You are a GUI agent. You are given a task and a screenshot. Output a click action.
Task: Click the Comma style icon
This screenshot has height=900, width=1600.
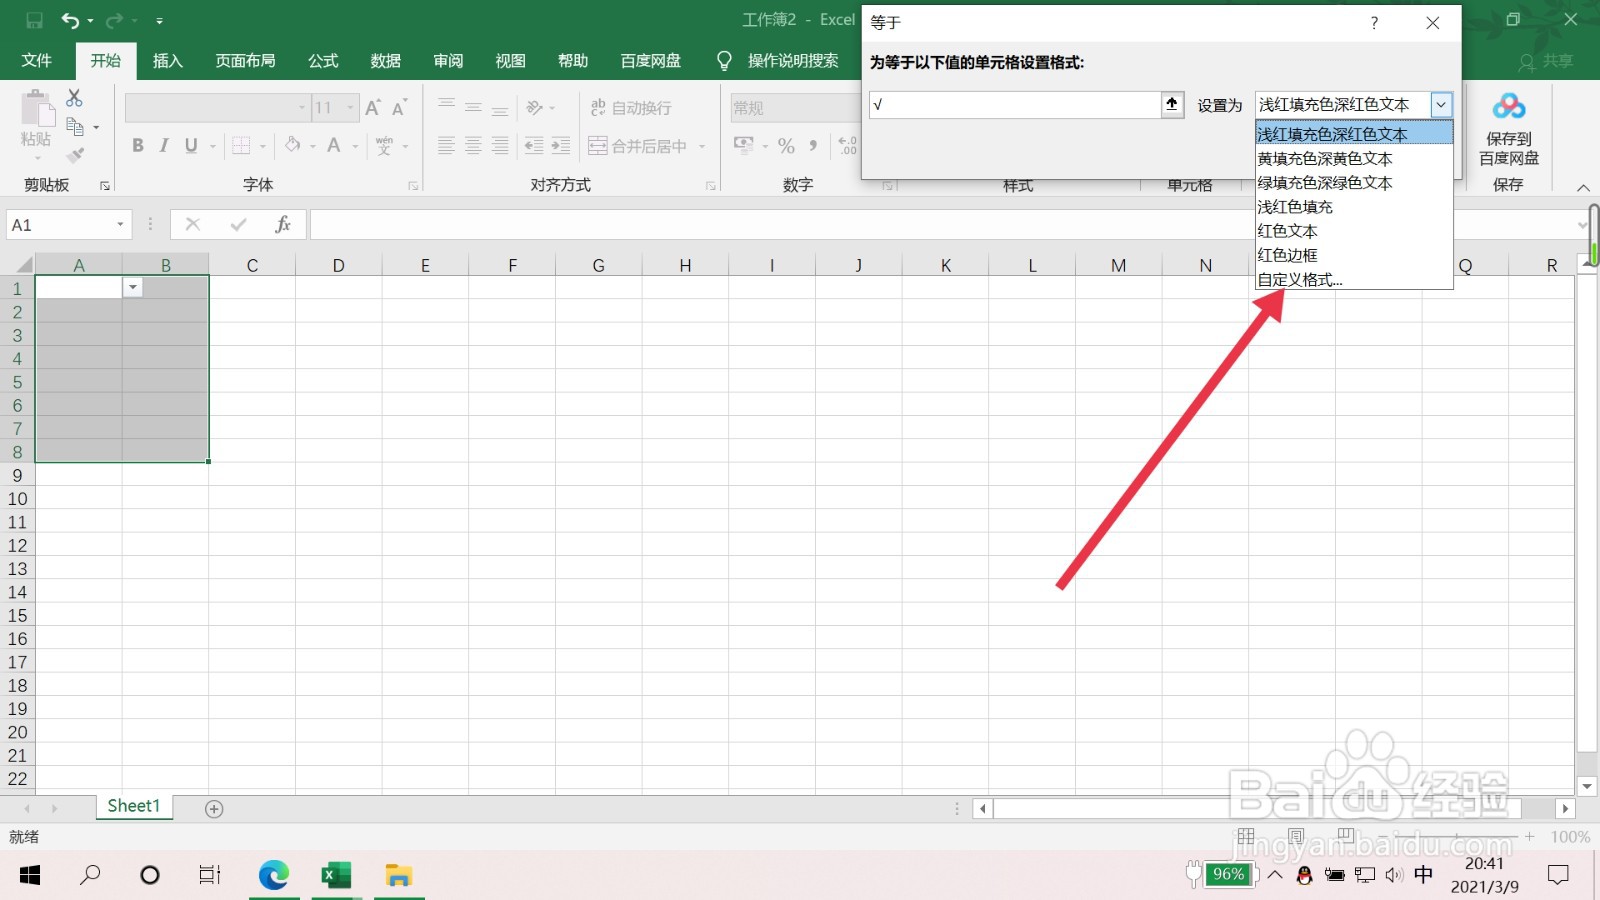(813, 146)
